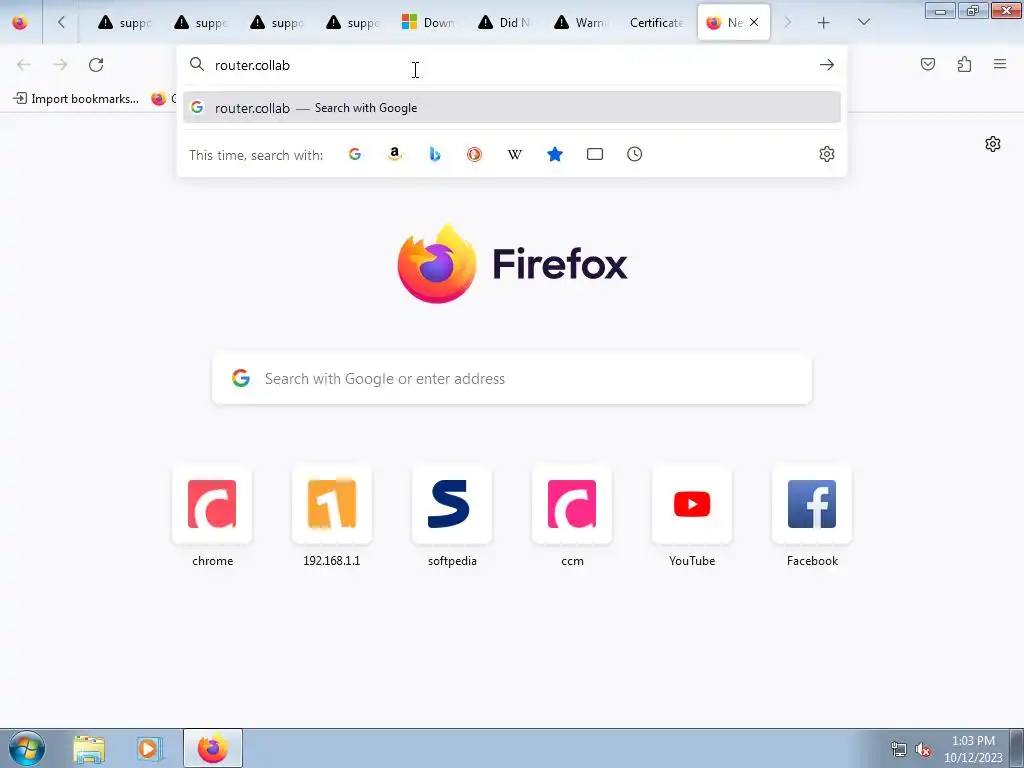Search this time with Bing icon
Image resolution: width=1024 pixels, height=768 pixels.
[x=435, y=154]
